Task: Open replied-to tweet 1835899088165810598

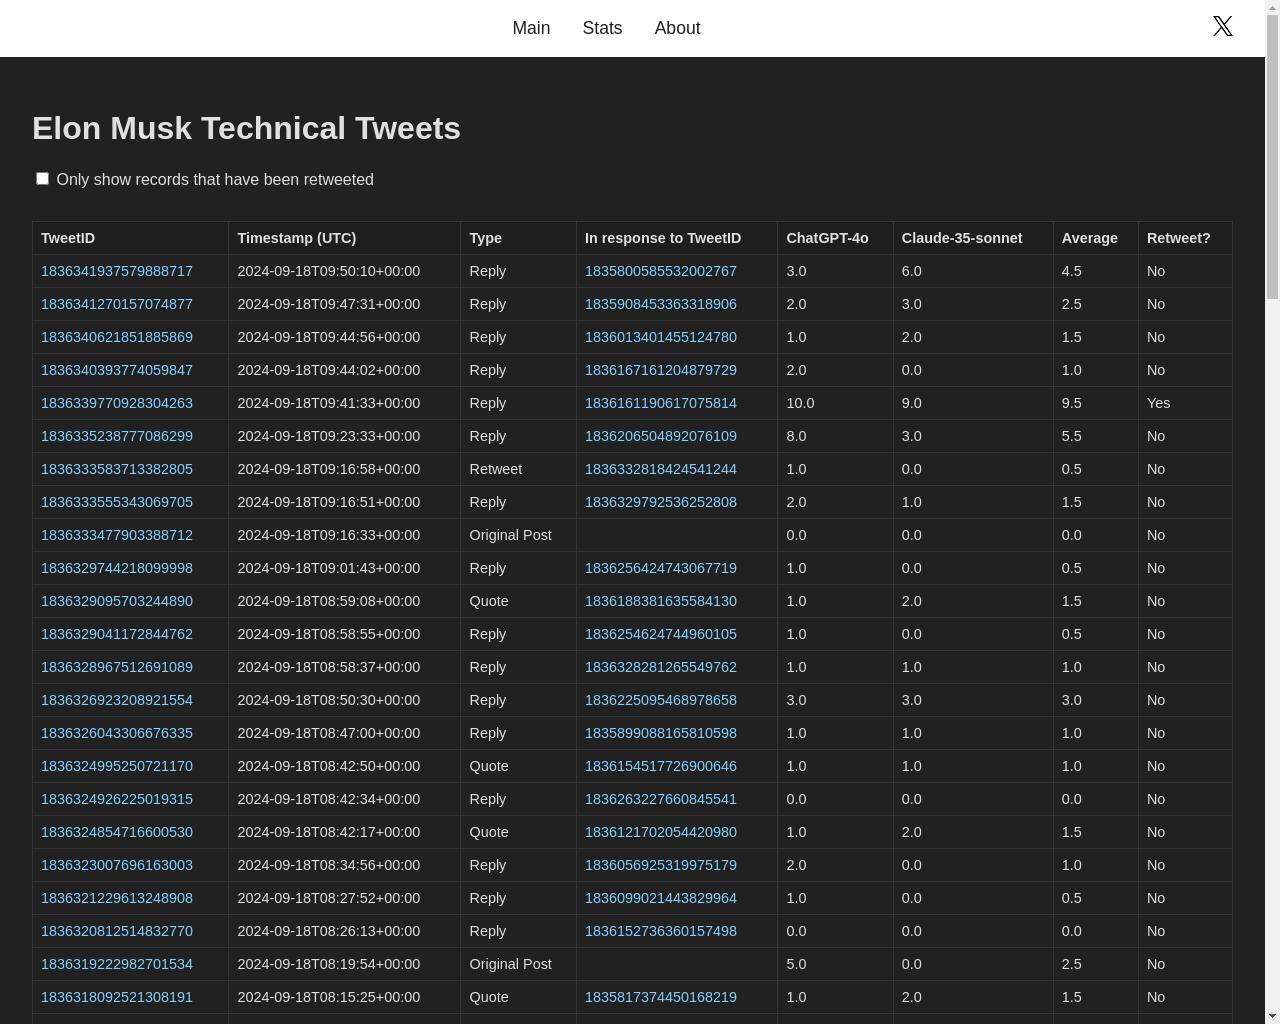Action: pos(661,733)
